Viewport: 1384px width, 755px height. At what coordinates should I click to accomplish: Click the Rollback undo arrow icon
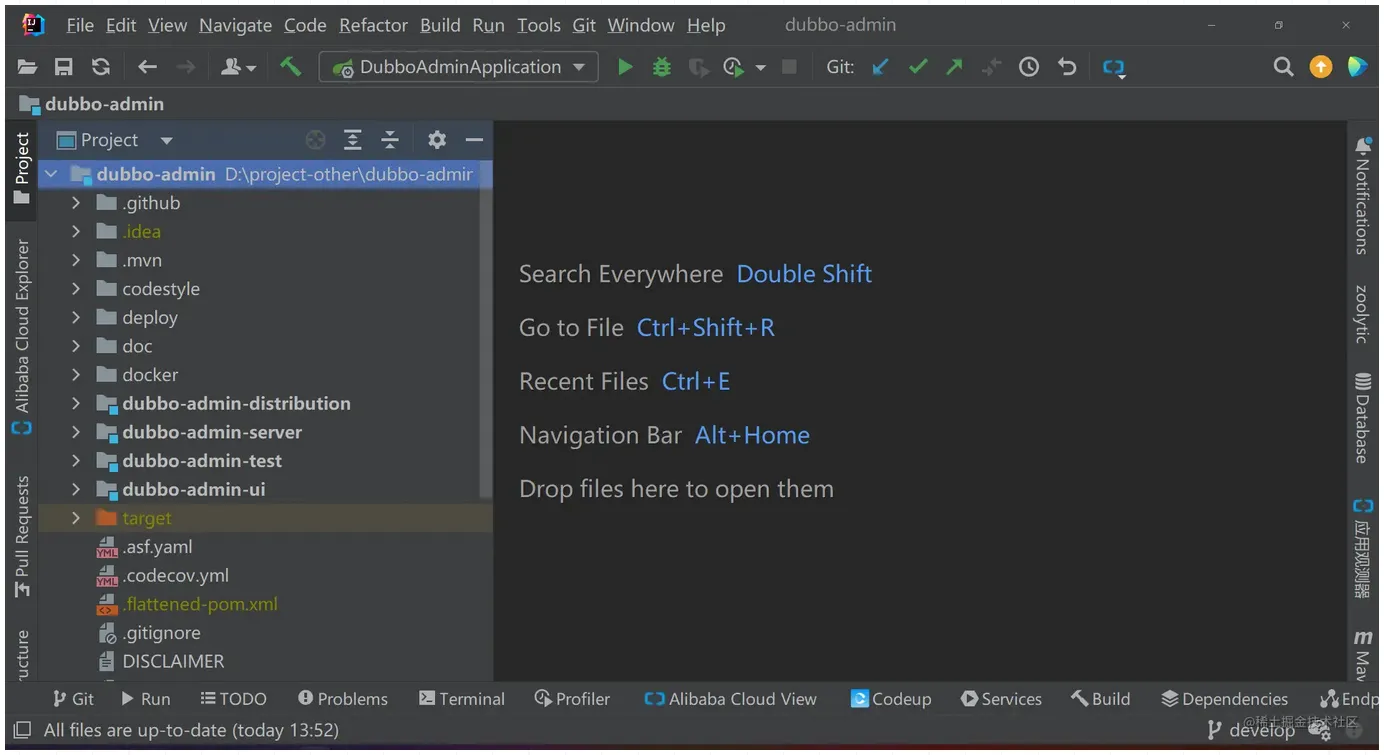[1067, 67]
